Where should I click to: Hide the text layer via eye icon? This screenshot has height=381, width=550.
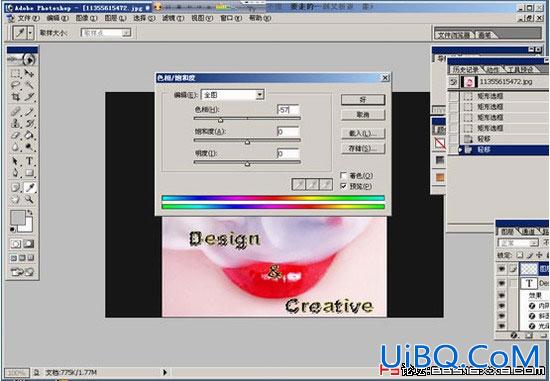pos(502,283)
